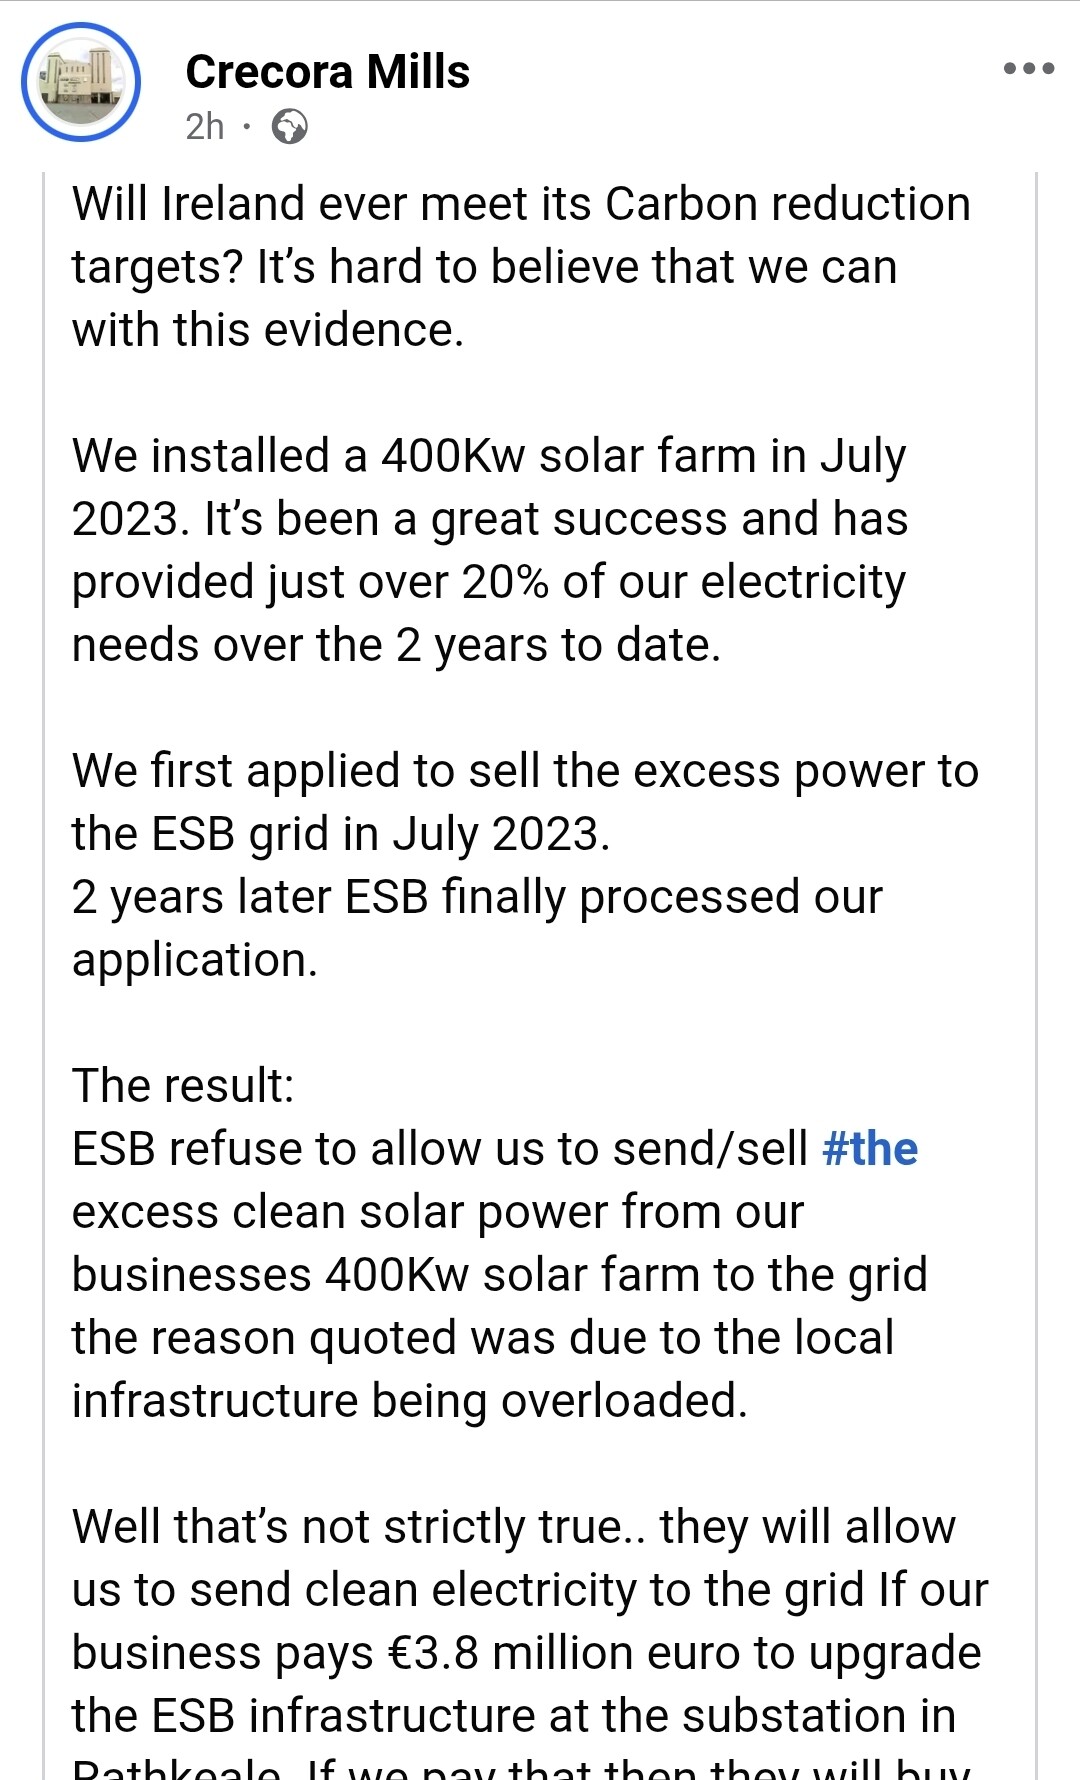The image size is (1080, 1780).
Task: Click the "provided just over 20%" text line
Action: pos(489,582)
